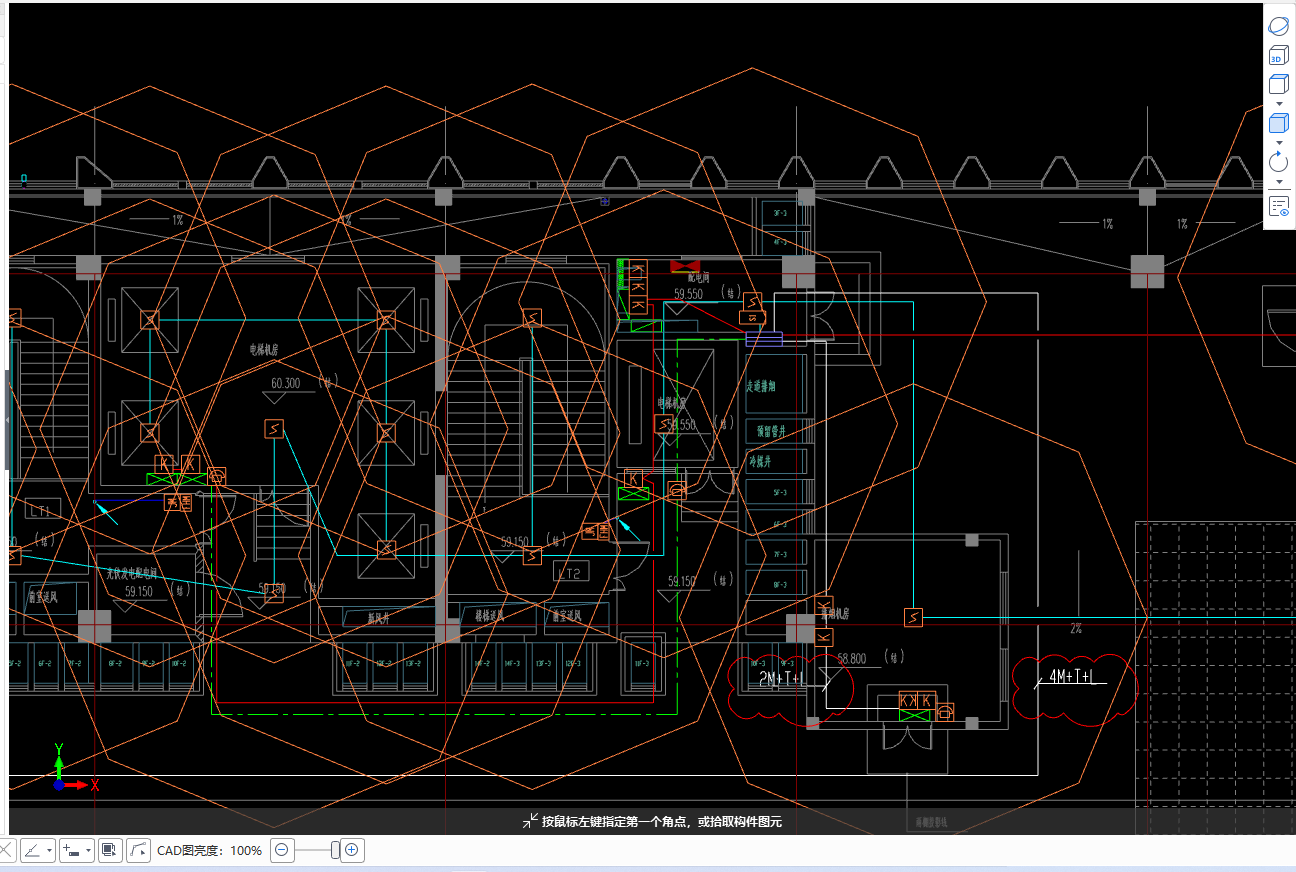Click the status prompt text 按鼠标左键指定第一个角点
This screenshot has width=1296, height=872.
click(x=616, y=821)
